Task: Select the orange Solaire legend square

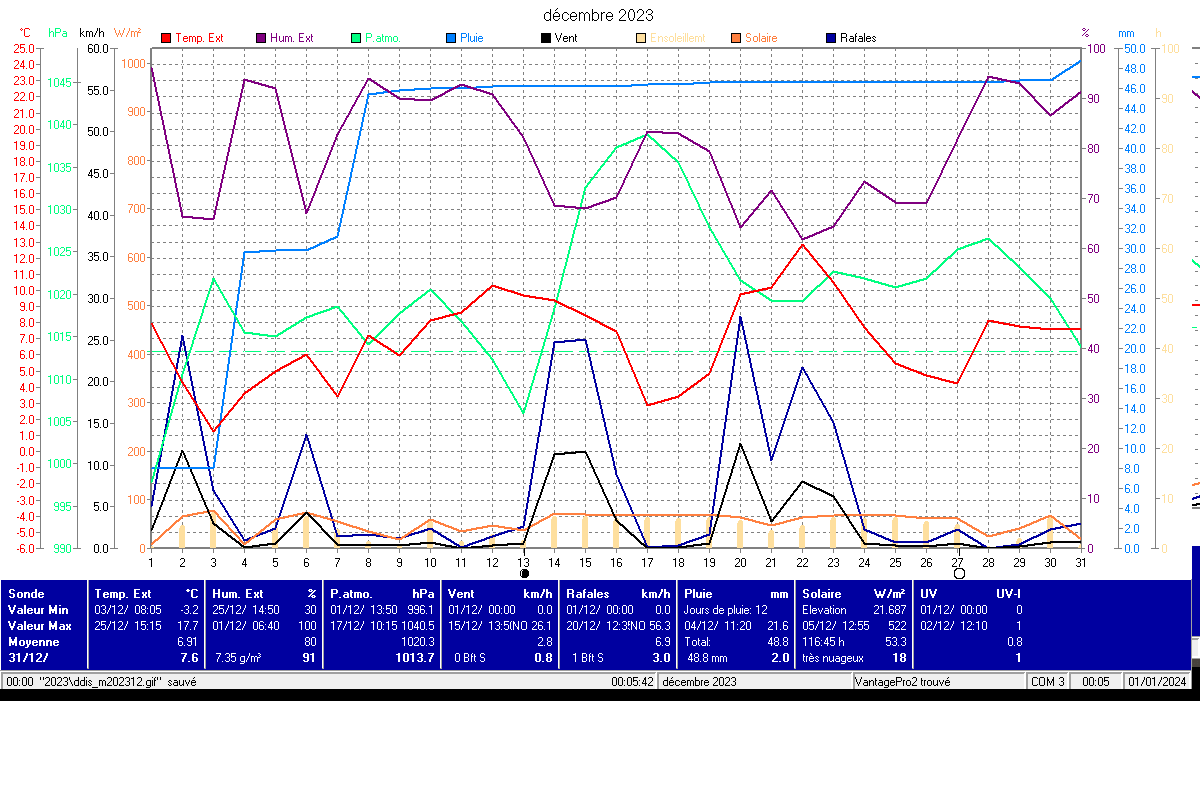Action: (x=735, y=38)
